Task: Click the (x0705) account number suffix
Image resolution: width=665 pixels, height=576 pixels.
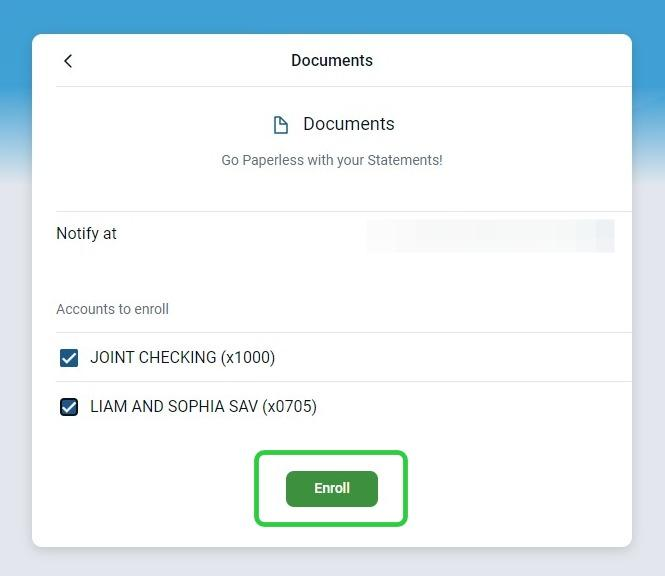Action: point(289,406)
